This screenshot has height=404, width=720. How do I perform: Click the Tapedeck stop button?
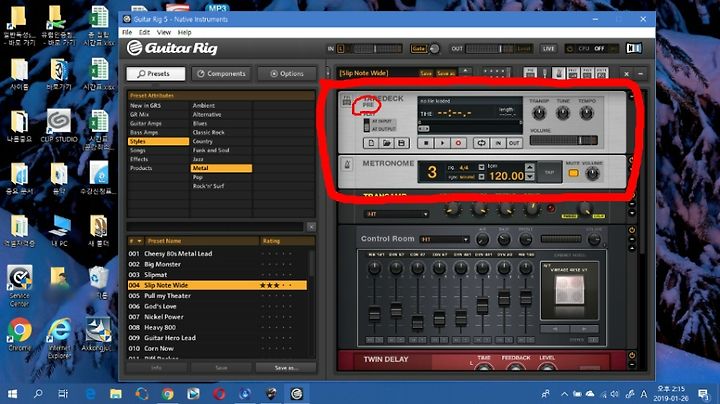pos(426,143)
